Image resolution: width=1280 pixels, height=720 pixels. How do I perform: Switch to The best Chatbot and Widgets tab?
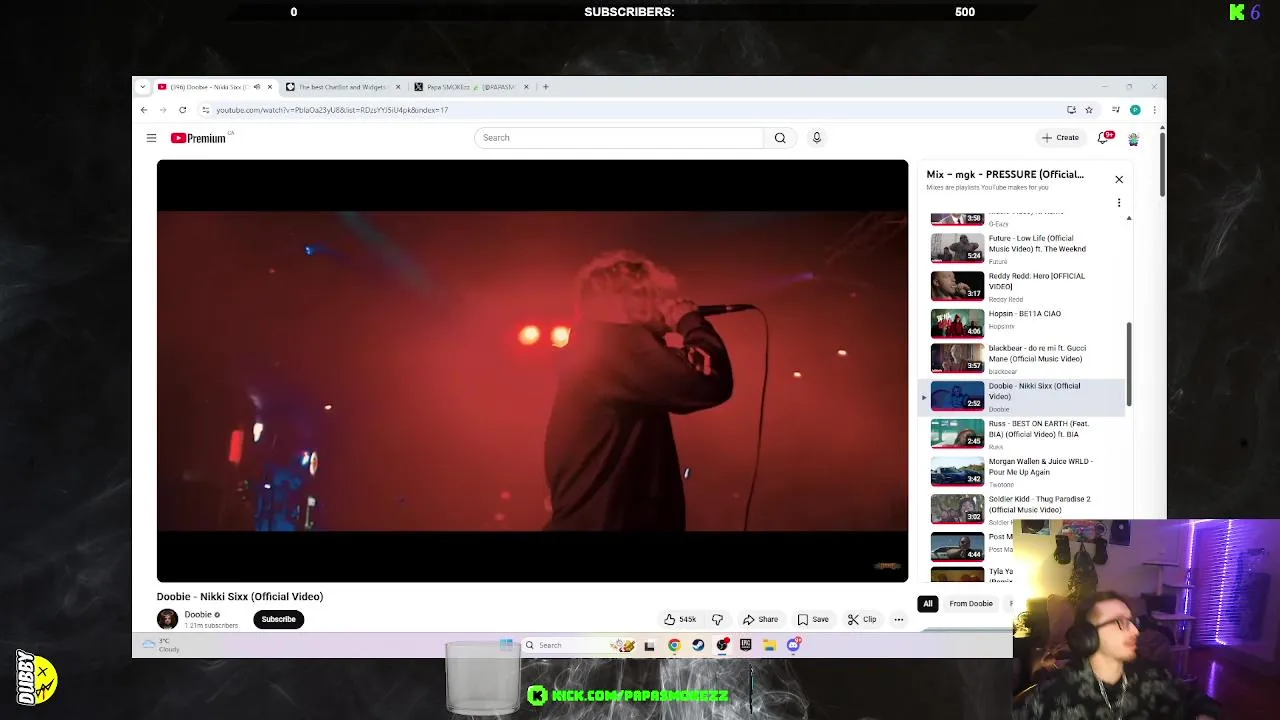click(x=341, y=87)
